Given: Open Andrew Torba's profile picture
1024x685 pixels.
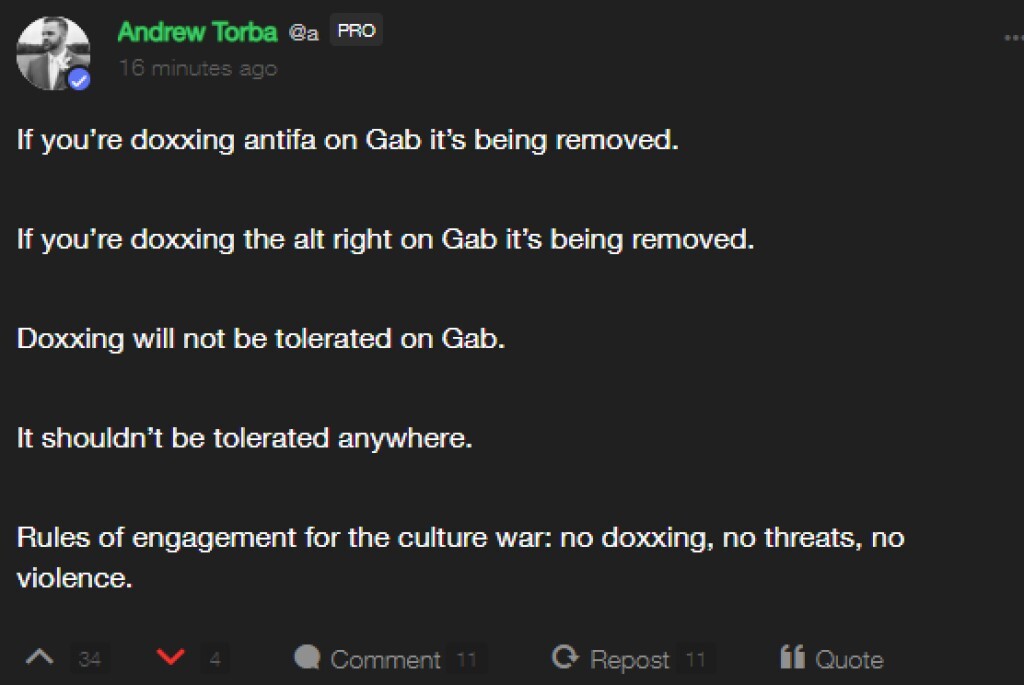Looking at the screenshot, I should (52, 52).
